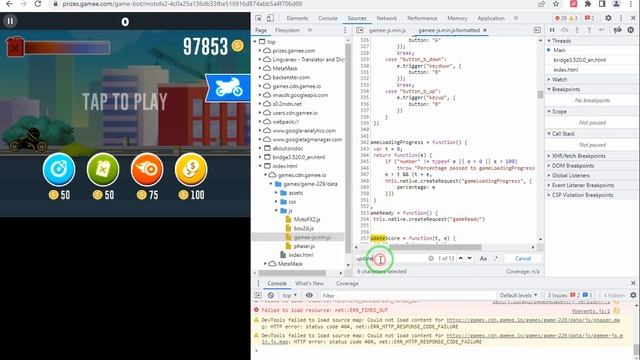Switch to the Application tab
Viewport: 640px width, 360px height.
491,18
